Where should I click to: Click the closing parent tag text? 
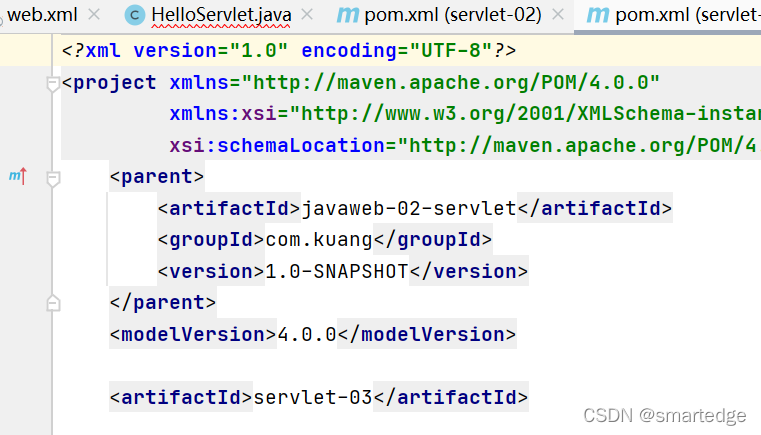click(x=163, y=303)
